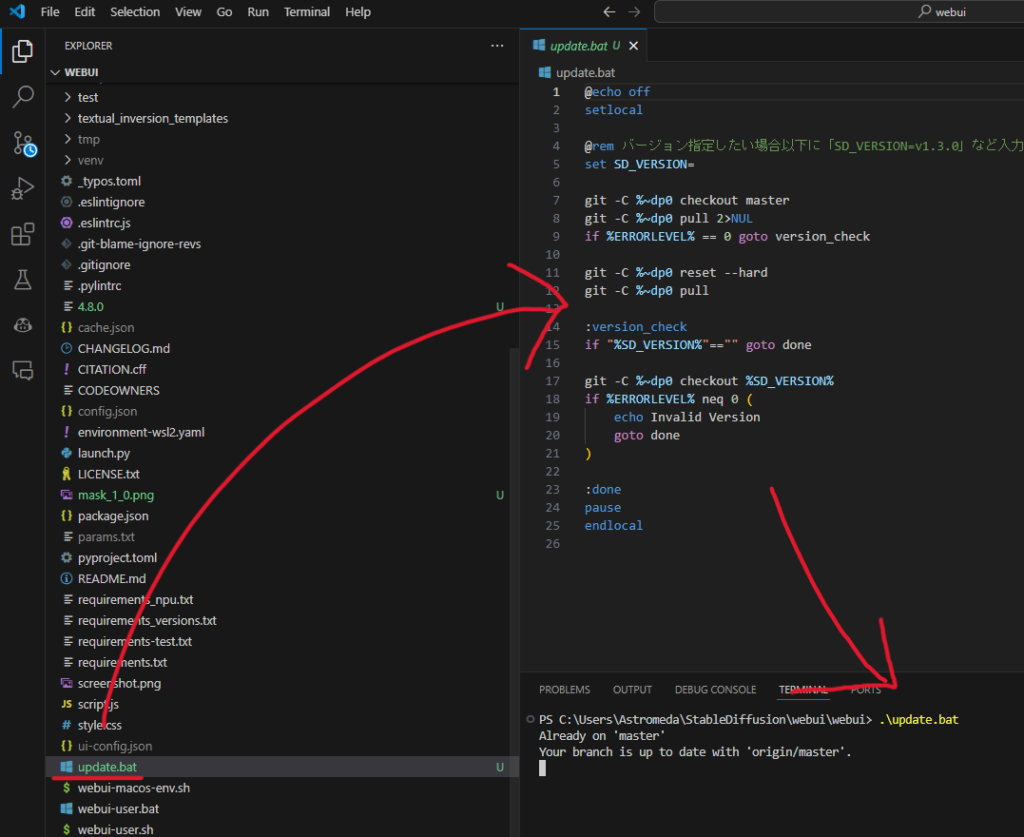Click the hash icon of style.css
Image resolution: width=1024 pixels, height=837 pixels.
coord(66,725)
